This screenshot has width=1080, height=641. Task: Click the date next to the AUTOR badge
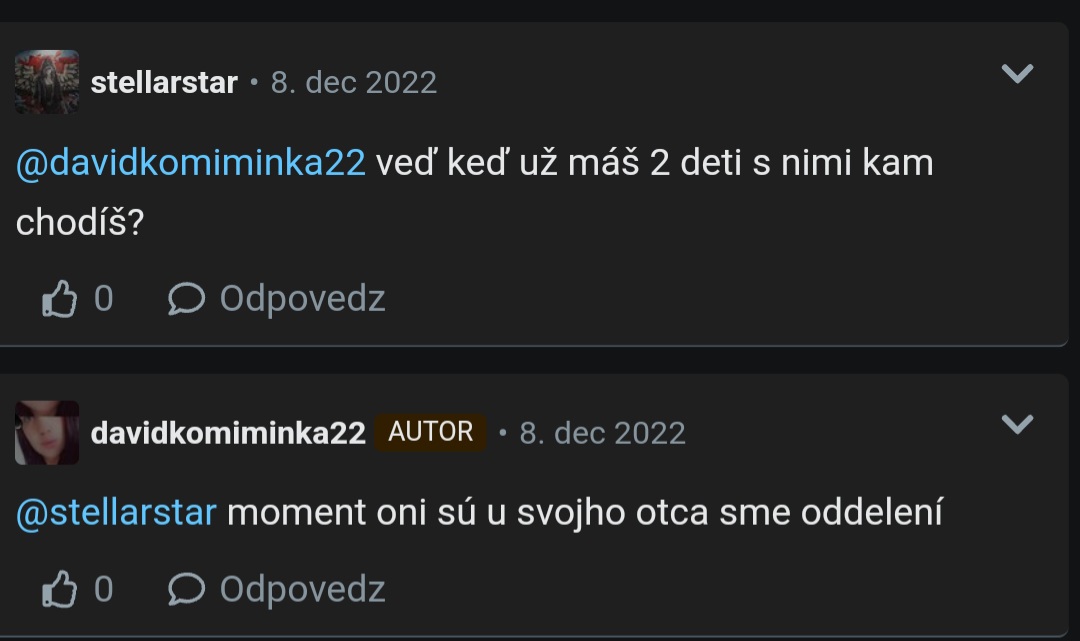click(602, 433)
